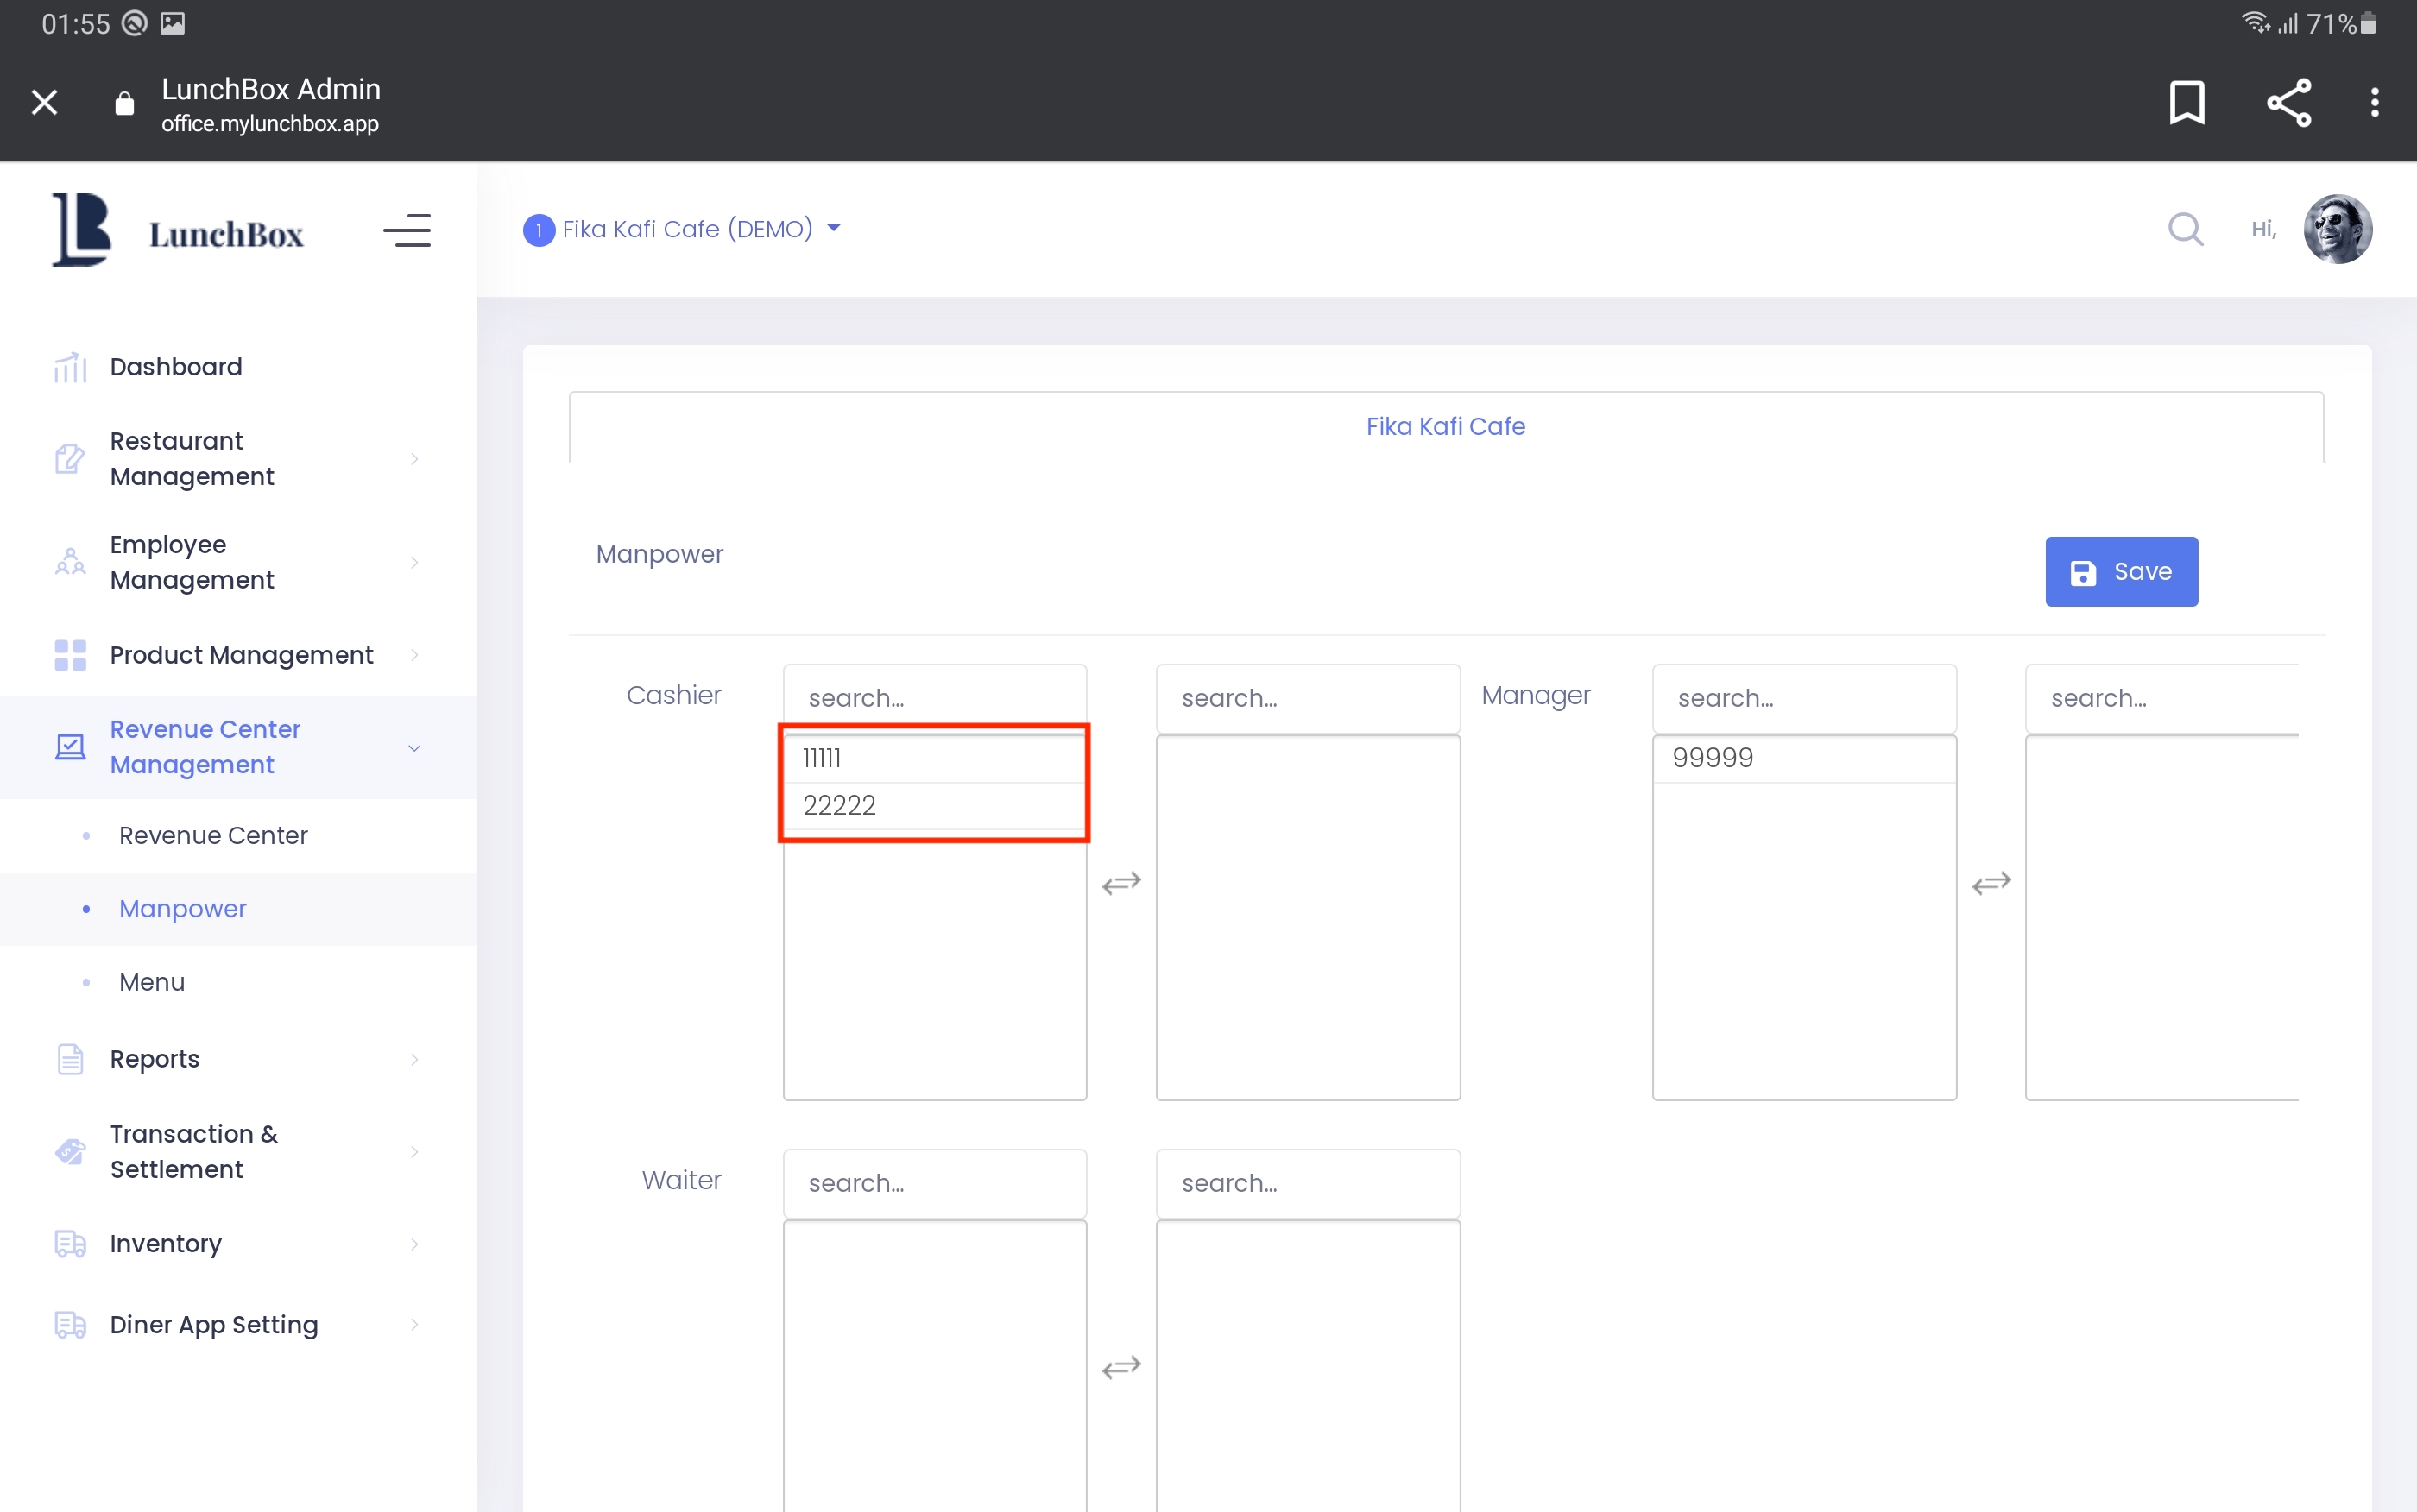Open the browser three-dot menu
Screen dimensions: 2417x1512
tap(2374, 102)
